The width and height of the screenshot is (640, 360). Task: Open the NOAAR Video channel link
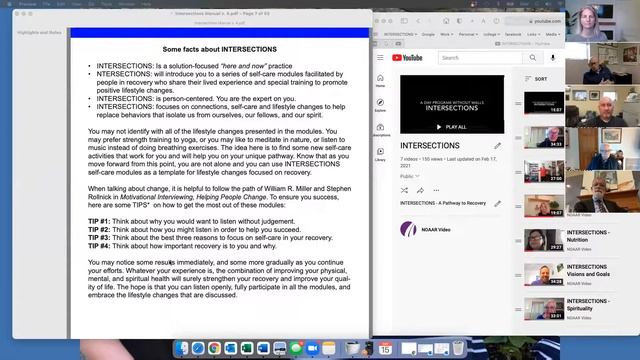click(x=436, y=230)
